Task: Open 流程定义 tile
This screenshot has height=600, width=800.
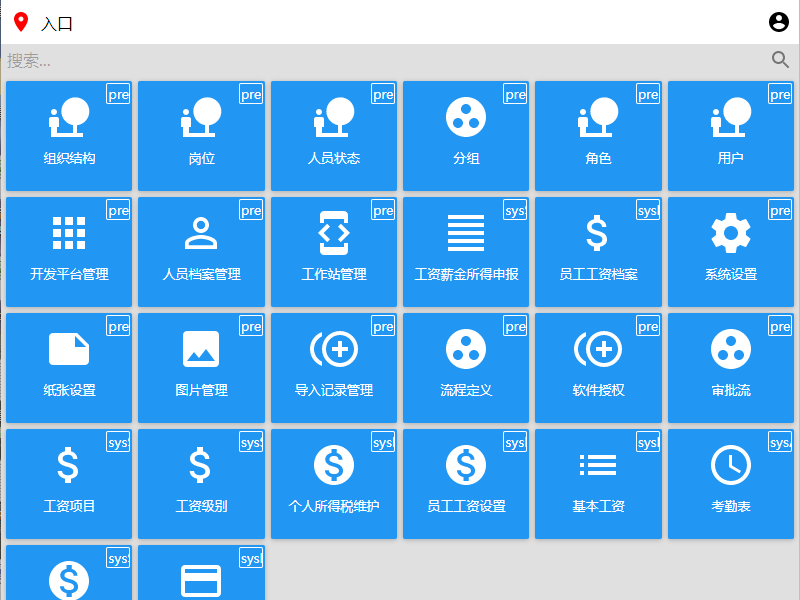Action: click(x=466, y=368)
